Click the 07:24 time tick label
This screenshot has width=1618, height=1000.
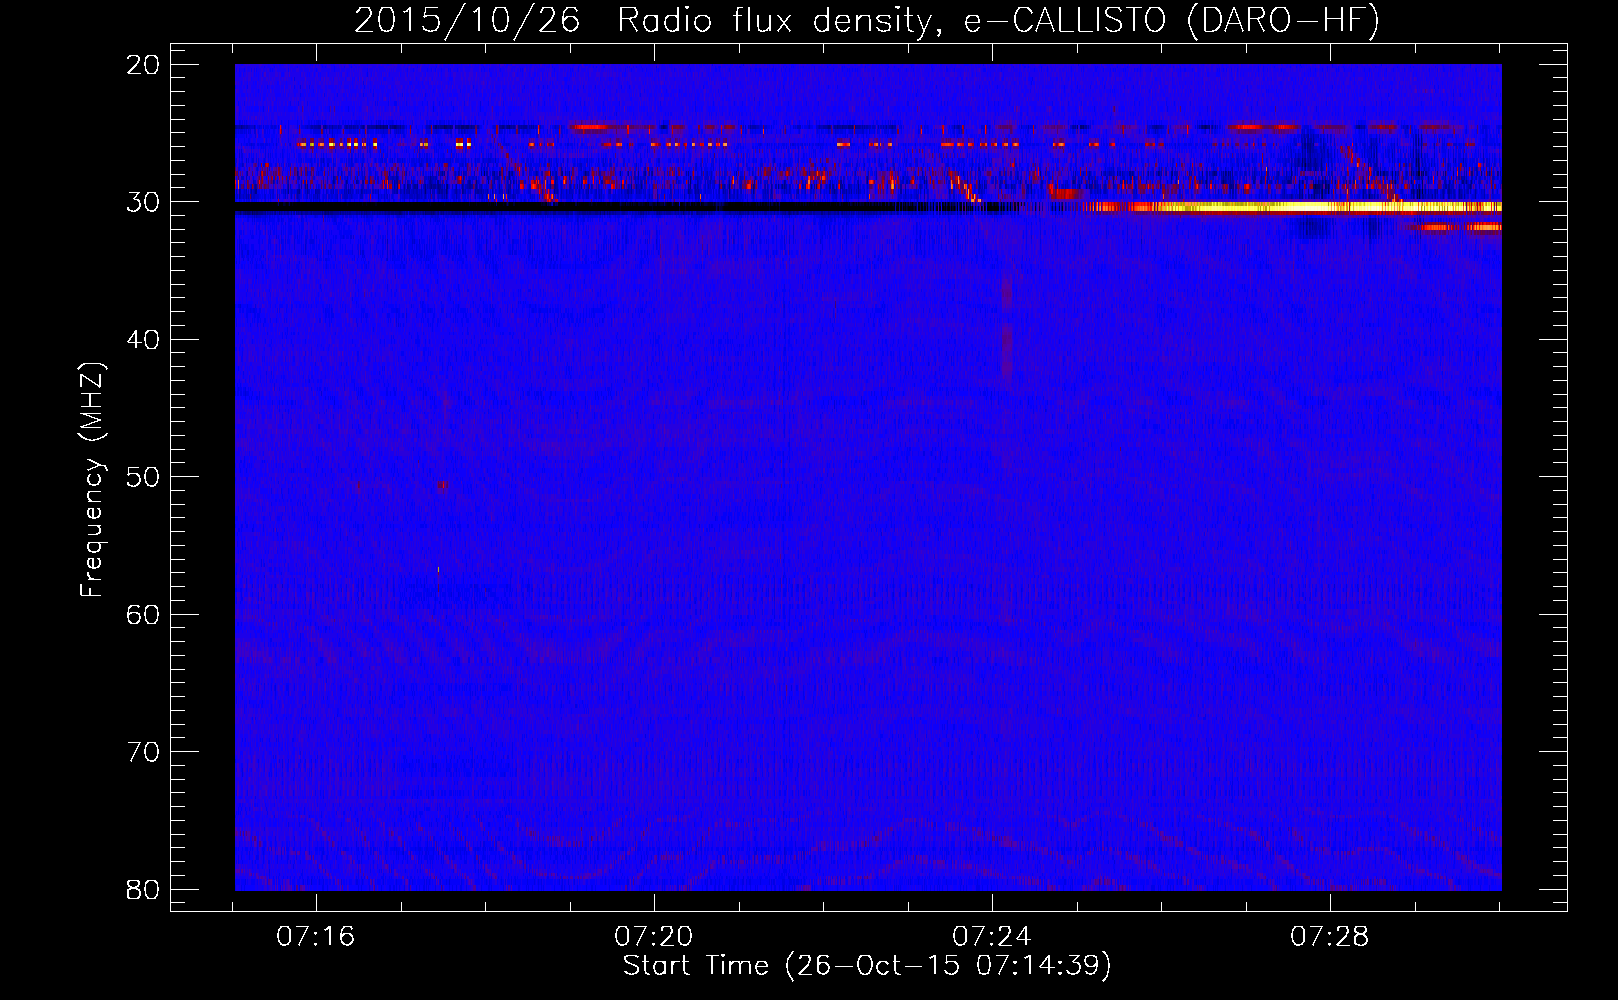(x=992, y=937)
